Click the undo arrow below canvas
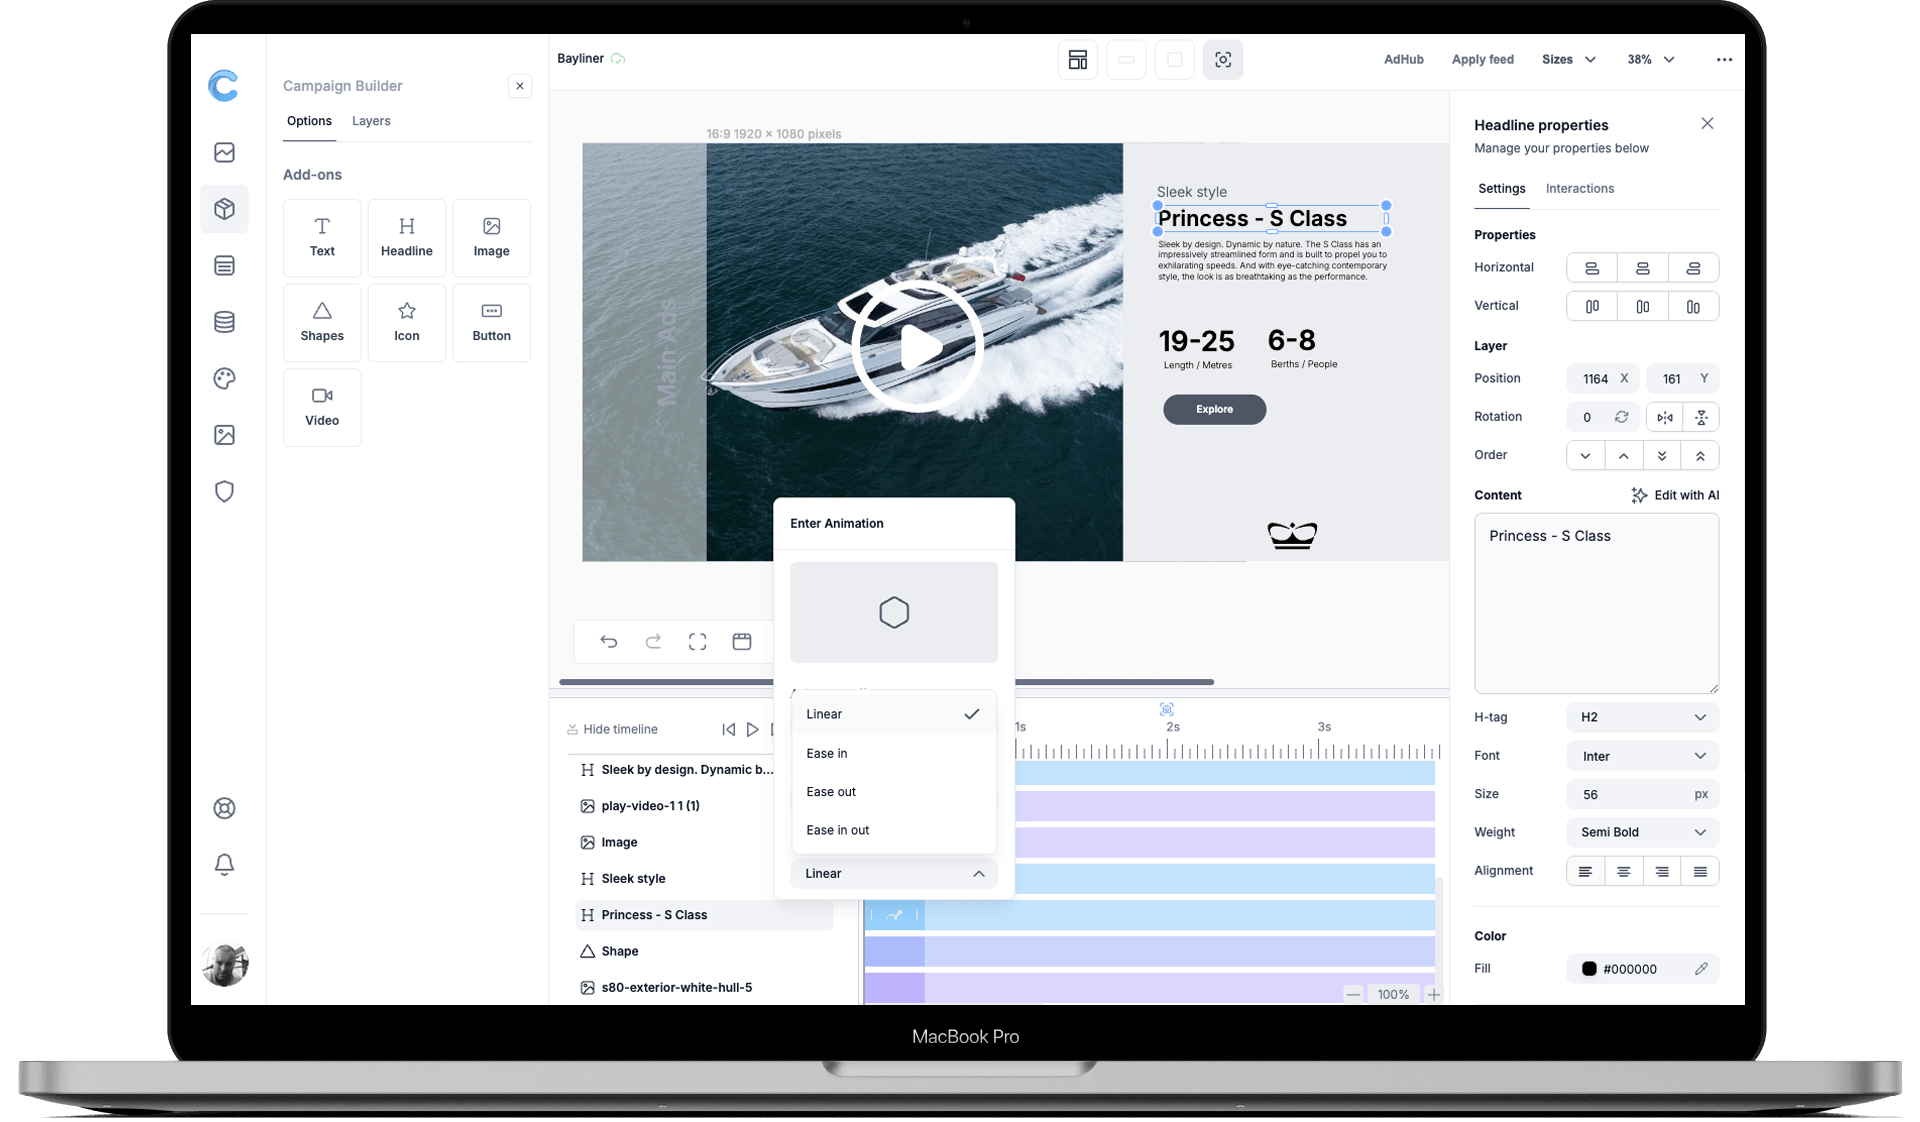Screen dimensions: 1920x1122 tap(609, 642)
